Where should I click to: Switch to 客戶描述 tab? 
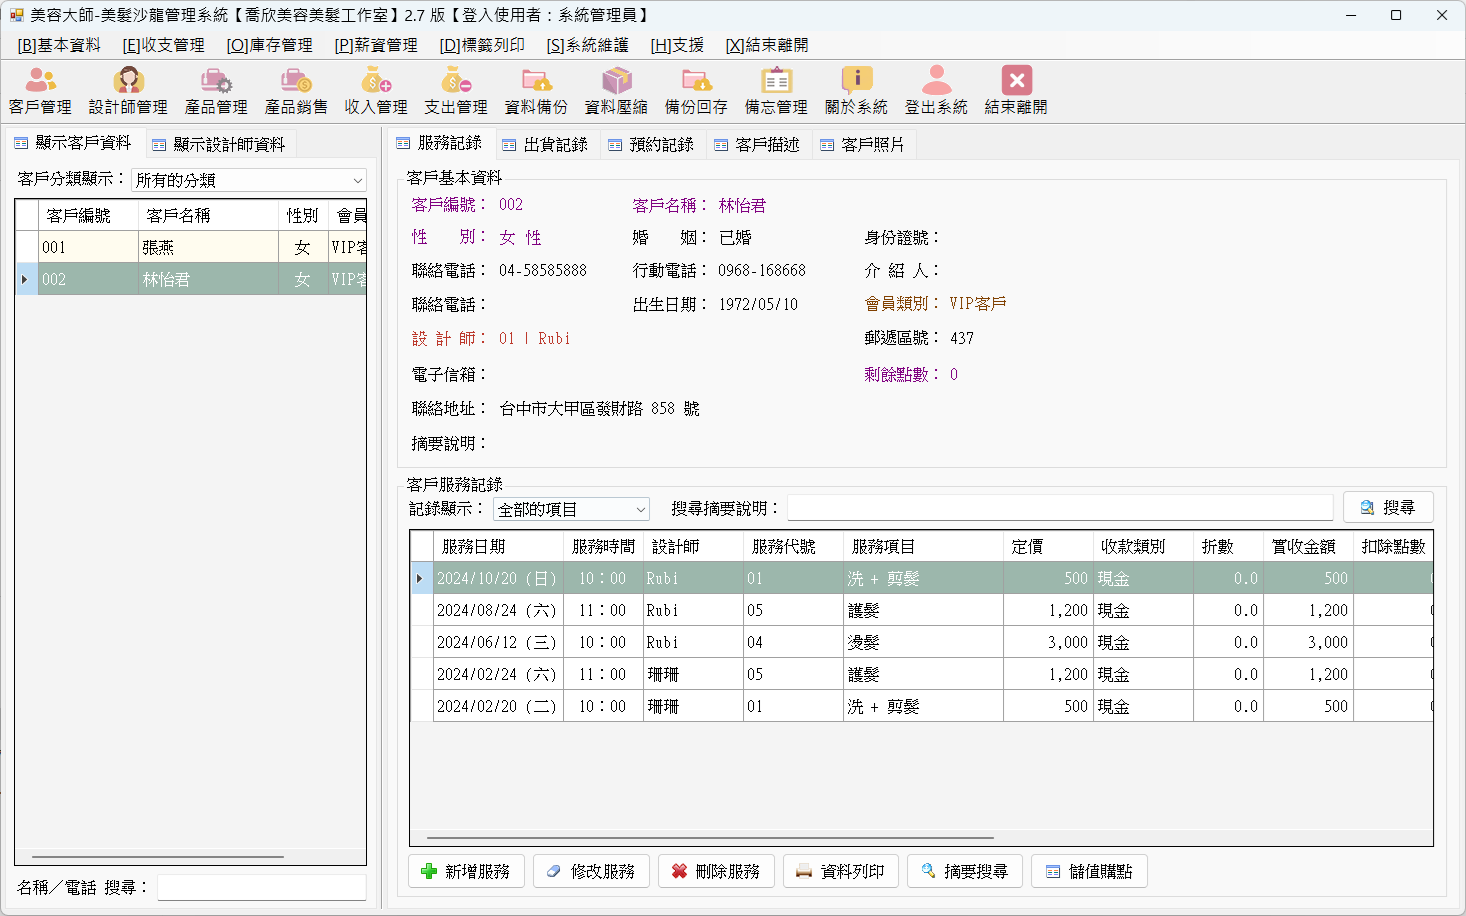(x=758, y=144)
